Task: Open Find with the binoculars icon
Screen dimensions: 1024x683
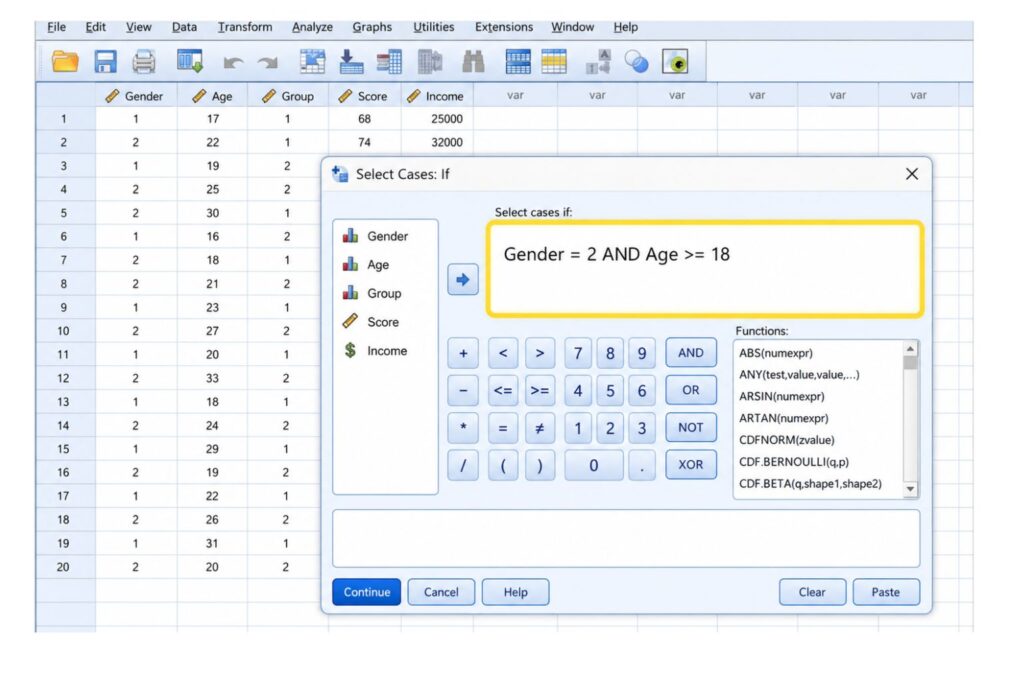Action: click(473, 62)
